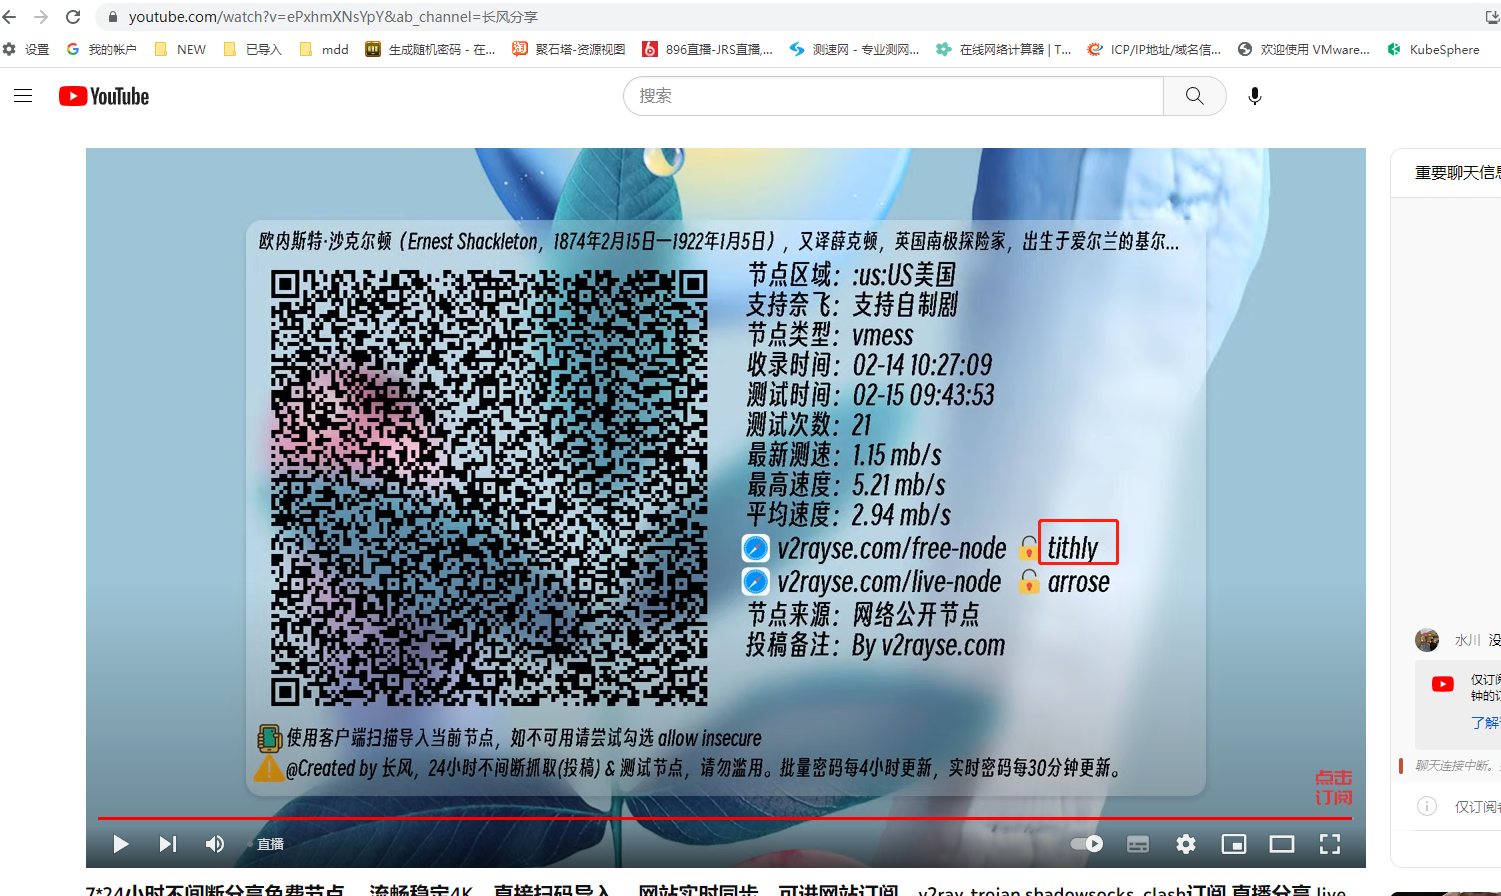The height and width of the screenshot is (896, 1501).
Task: Click the browser address bar URL
Action: (x=333, y=17)
